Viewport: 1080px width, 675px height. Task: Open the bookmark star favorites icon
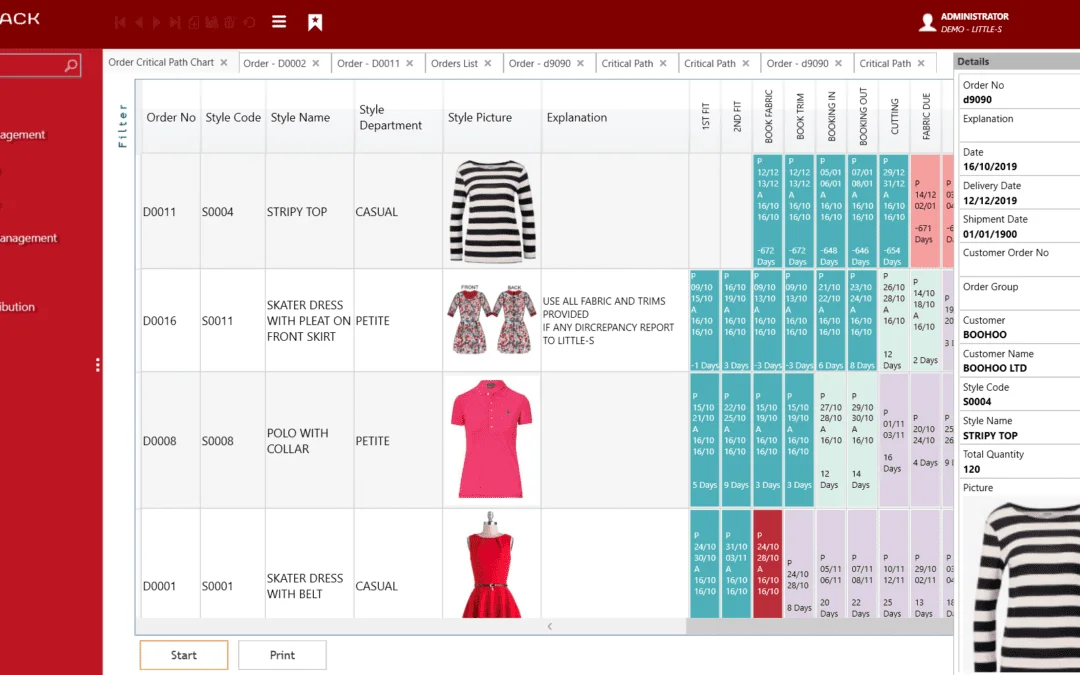(315, 22)
